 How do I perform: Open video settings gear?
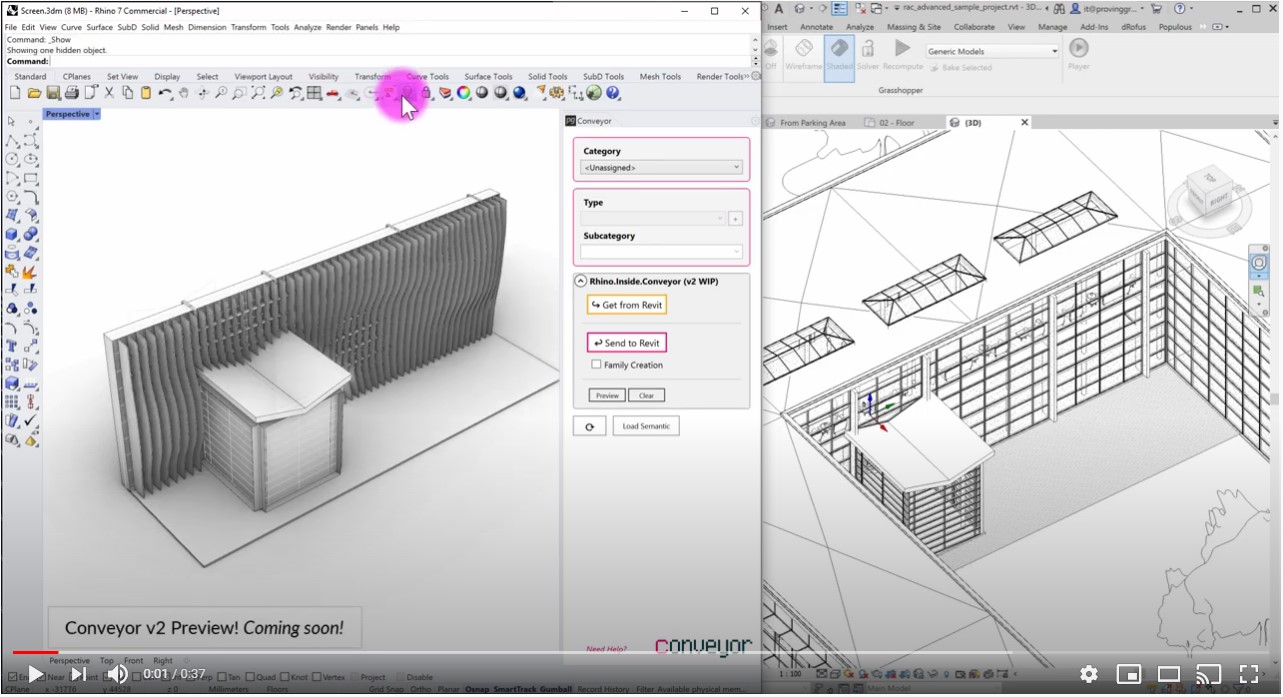point(1089,674)
